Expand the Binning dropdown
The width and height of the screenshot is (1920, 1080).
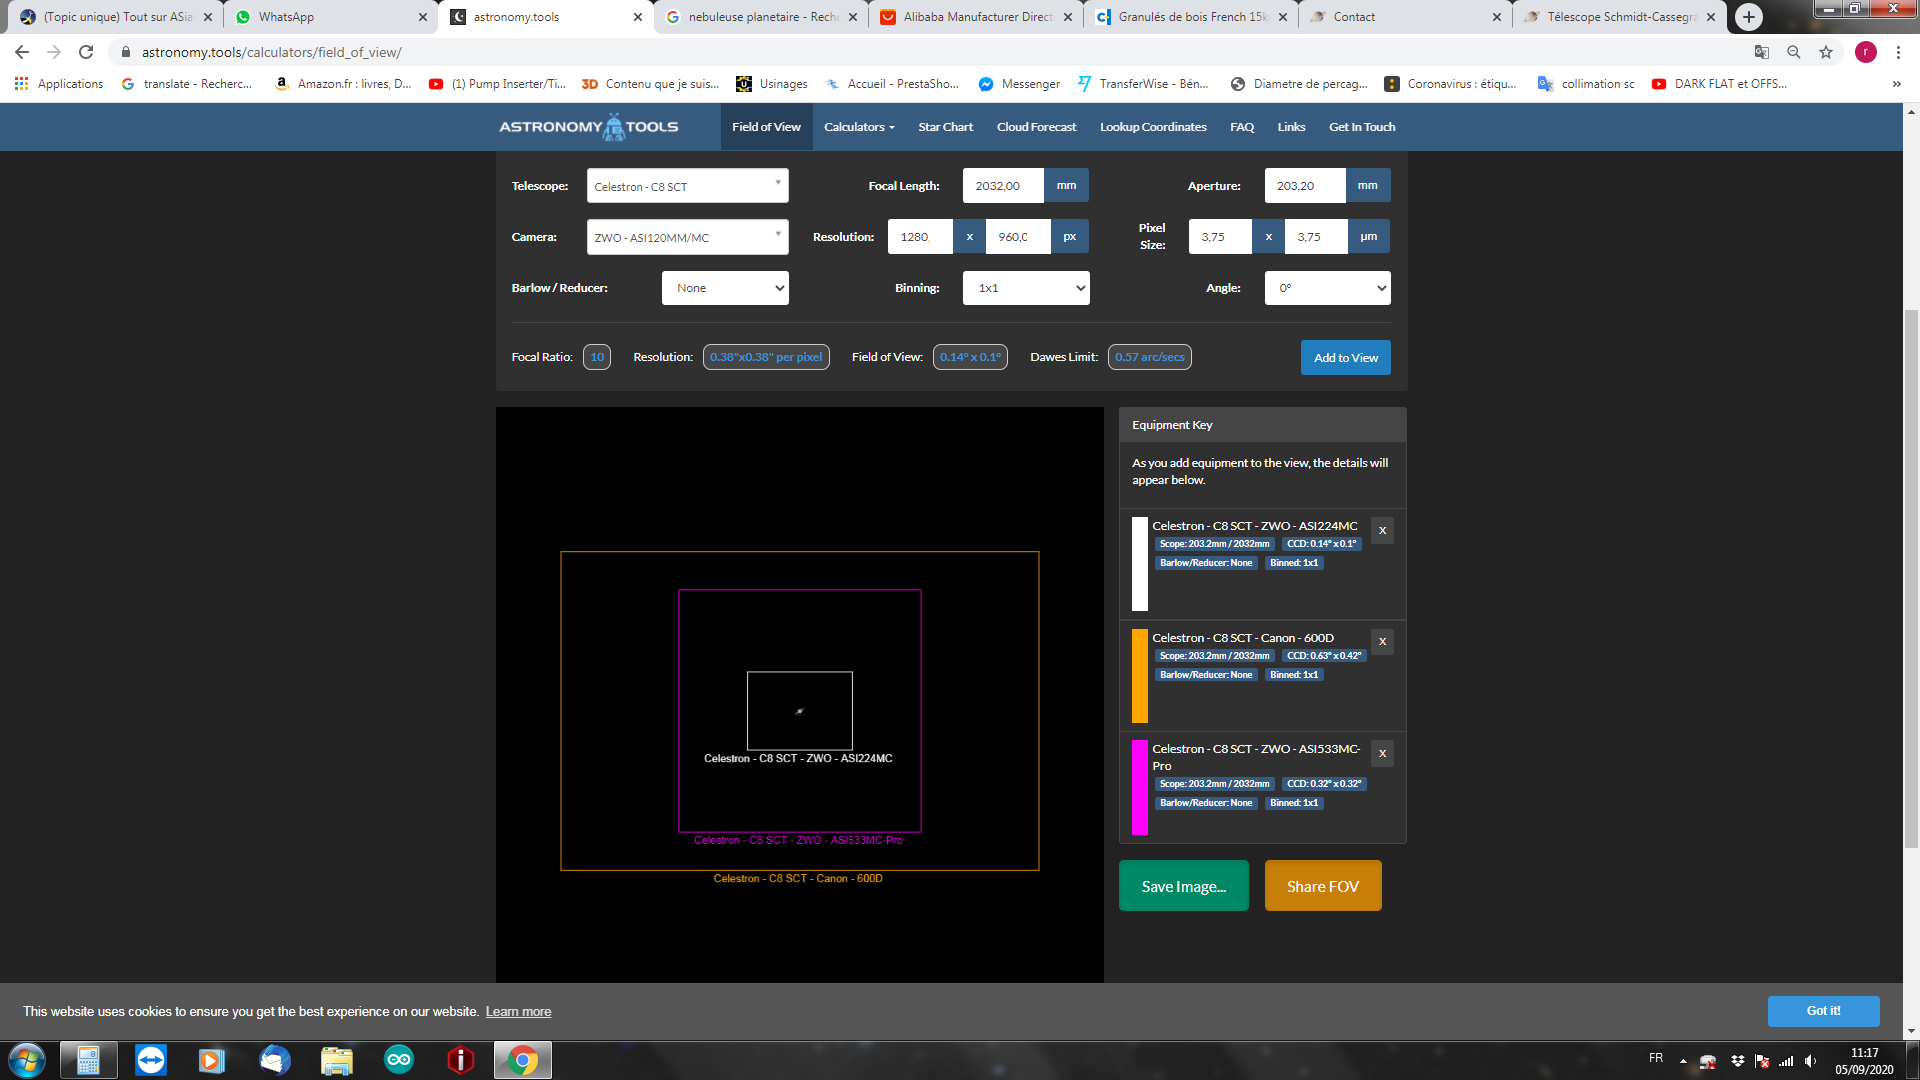tap(1026, 288)
